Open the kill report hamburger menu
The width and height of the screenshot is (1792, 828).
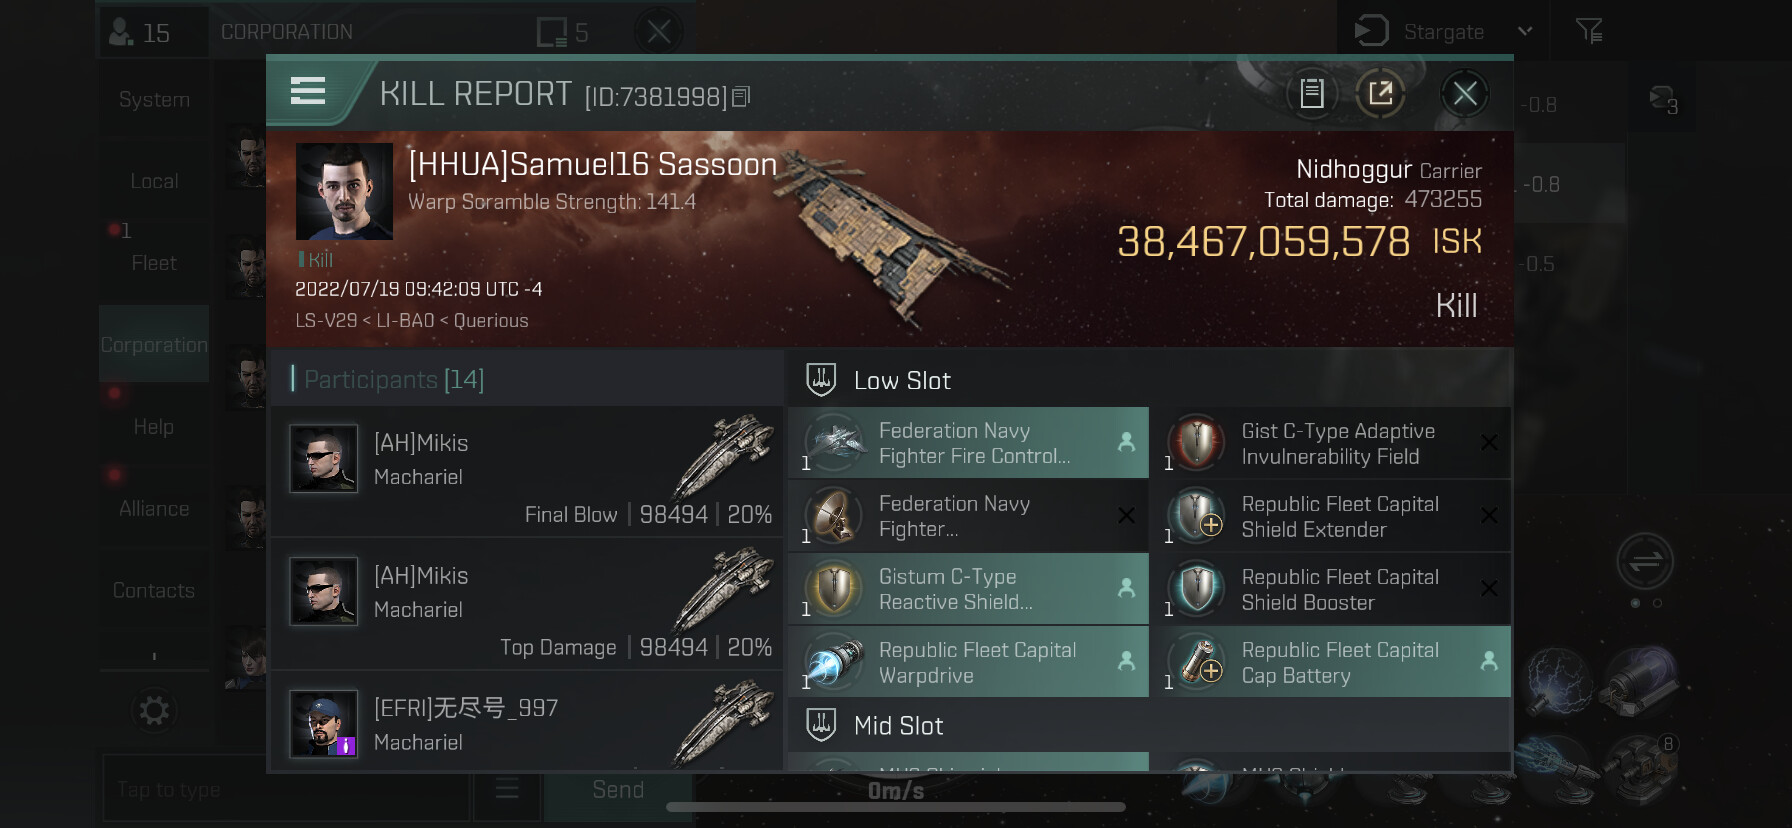pos(308,92)
